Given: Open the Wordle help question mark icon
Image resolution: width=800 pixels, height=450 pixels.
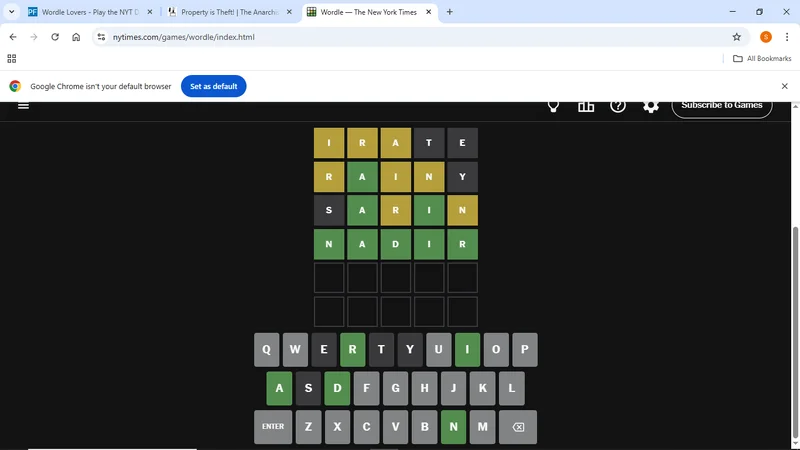Looking at the screenshot, I should pyautogui.click(x=618, y=106).
